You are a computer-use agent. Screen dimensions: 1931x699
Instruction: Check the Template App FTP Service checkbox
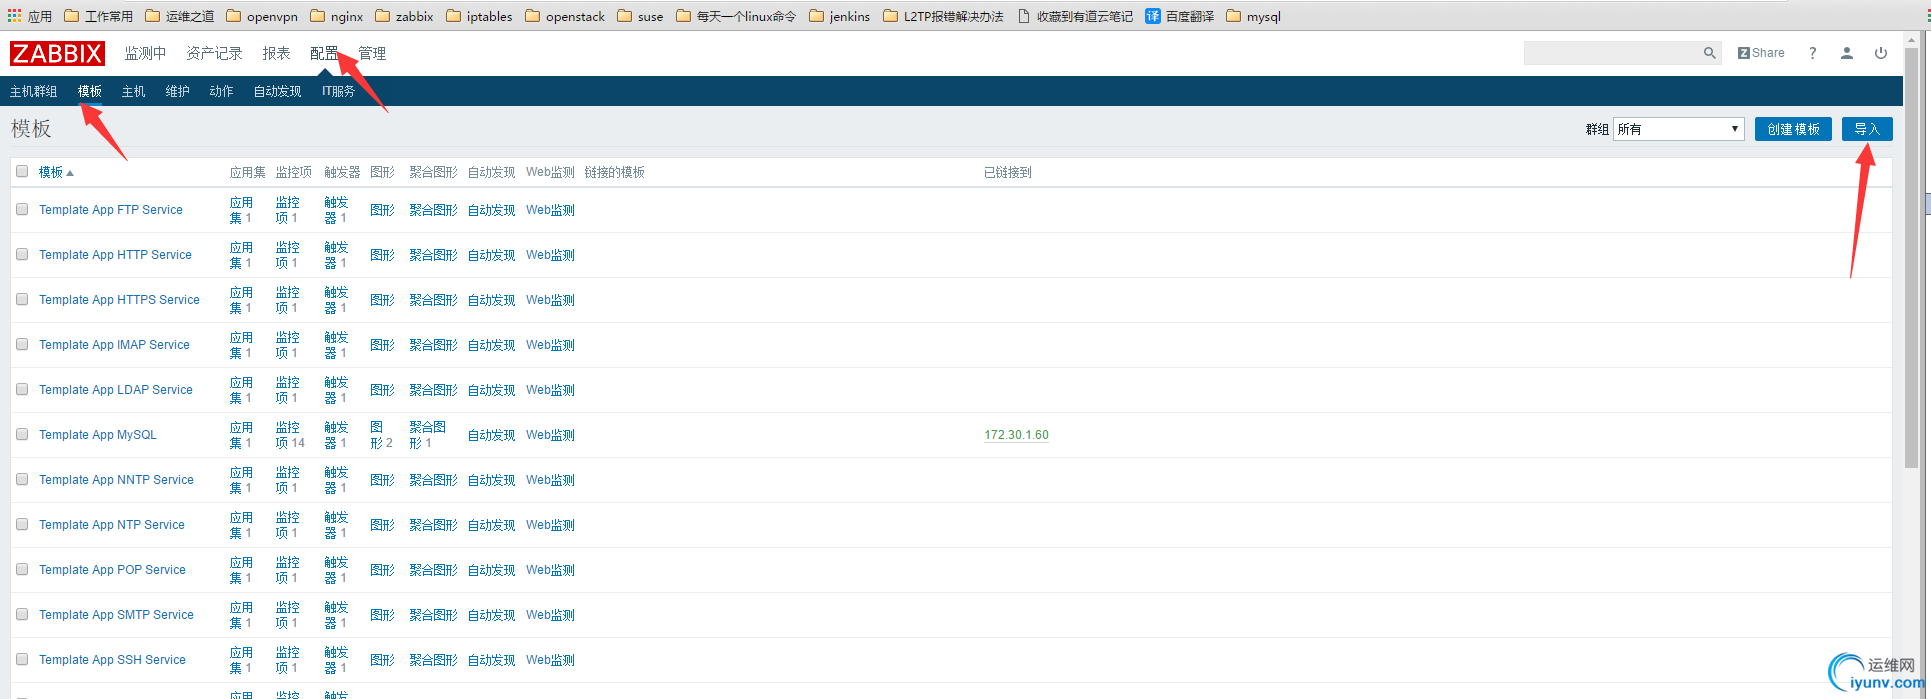22,209
